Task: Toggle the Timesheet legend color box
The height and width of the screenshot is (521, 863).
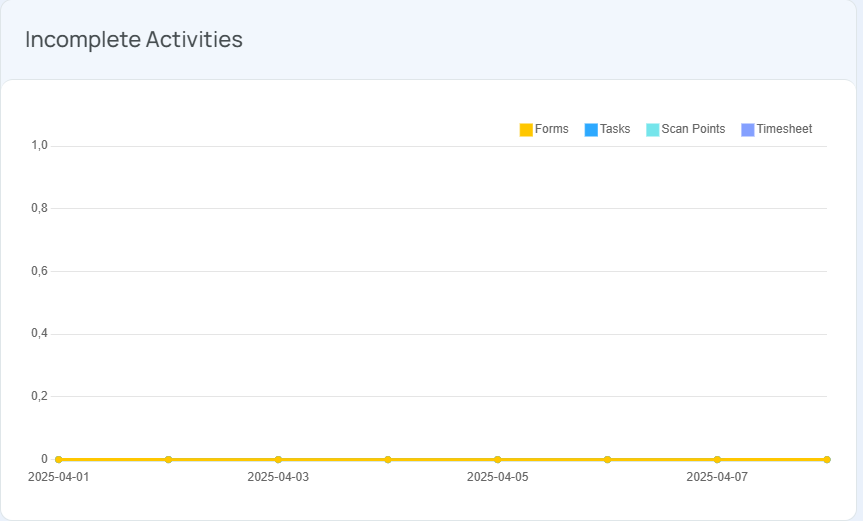Action: [748, 130]
